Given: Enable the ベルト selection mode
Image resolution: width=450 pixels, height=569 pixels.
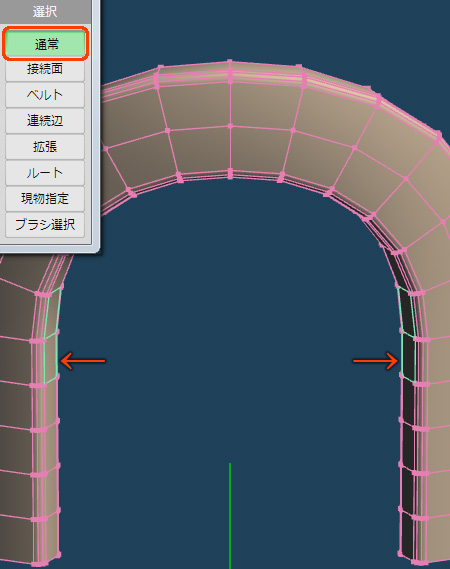Looking at the screenshot, I should pos(45,95).
